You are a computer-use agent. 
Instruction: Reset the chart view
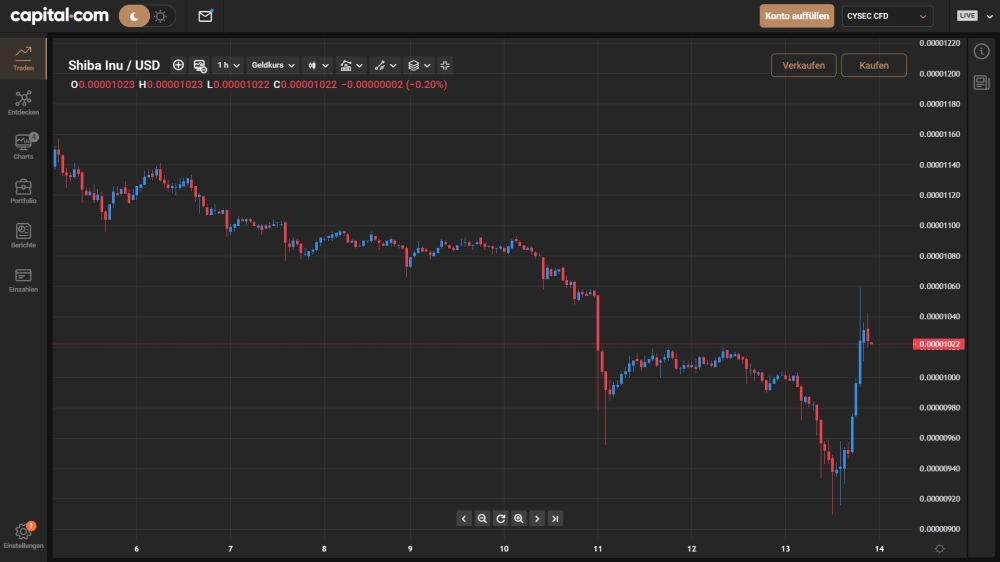click(500, 518)
